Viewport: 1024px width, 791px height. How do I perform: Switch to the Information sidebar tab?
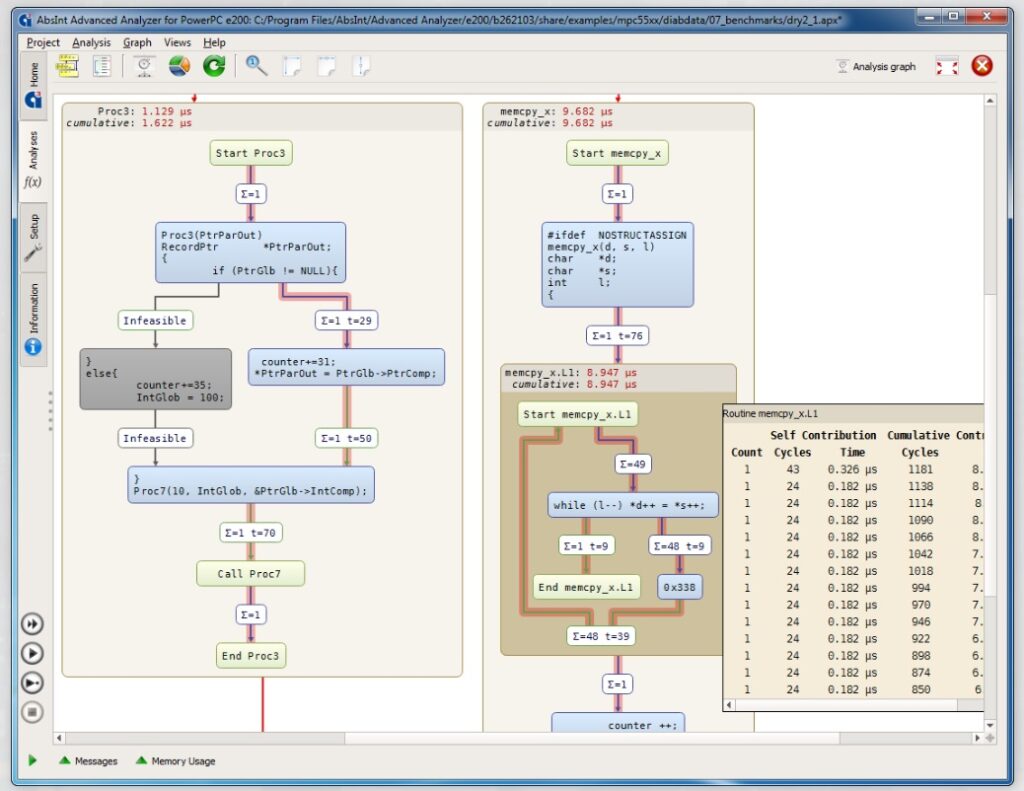(33, 318)
